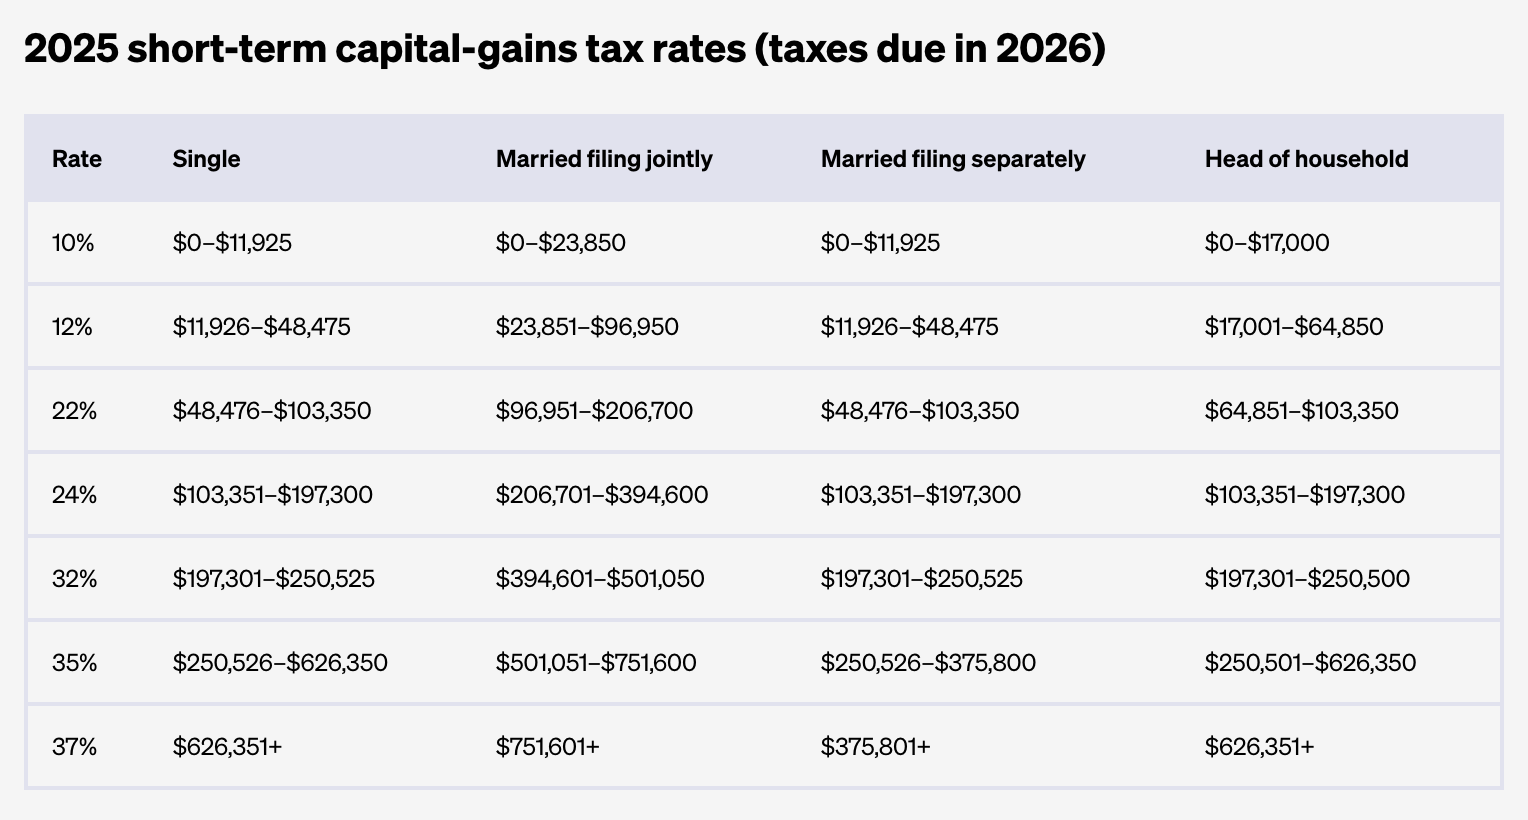Select the $250,501–$626,350 cell
This screenshot has width=1528, height=820.
(x=1310, y=663)
